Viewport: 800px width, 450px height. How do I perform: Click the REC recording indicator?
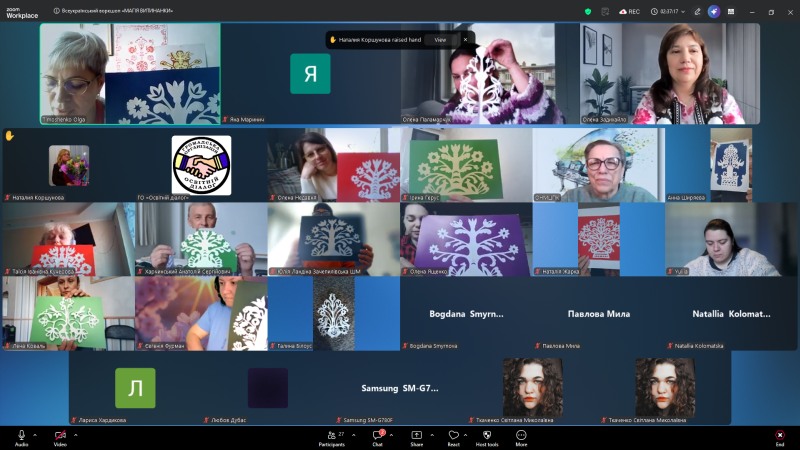pos(630,11)
